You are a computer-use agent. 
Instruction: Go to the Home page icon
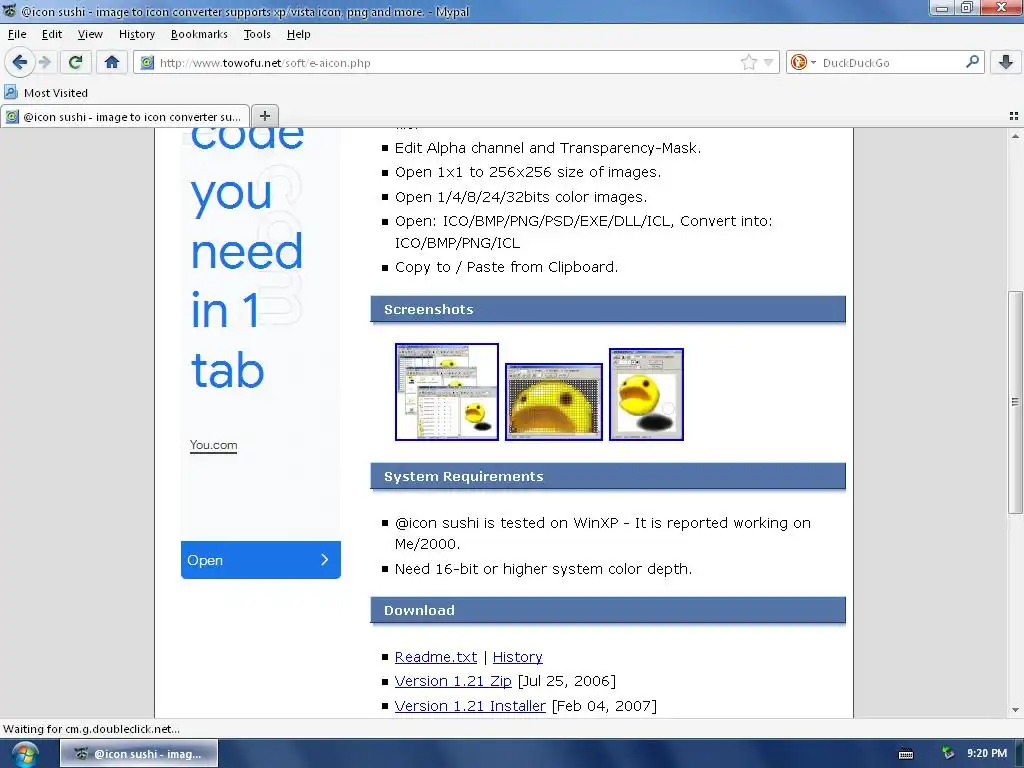click(x=112, y=63)
